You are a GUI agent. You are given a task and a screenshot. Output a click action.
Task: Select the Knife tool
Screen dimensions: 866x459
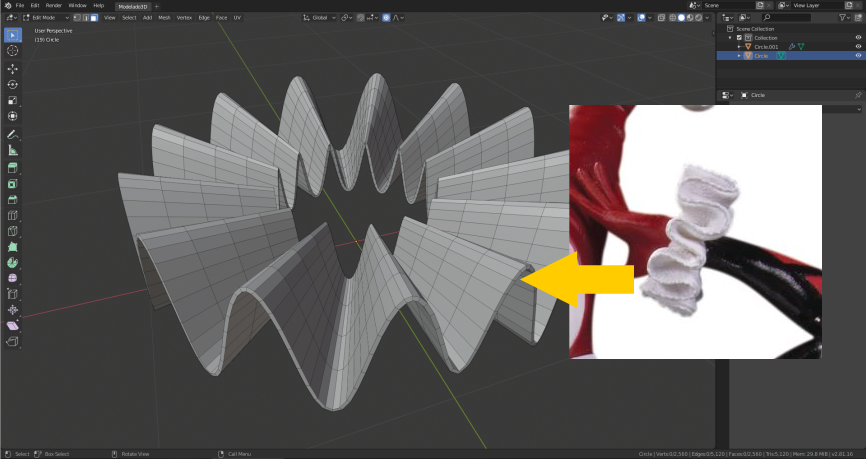12,231
